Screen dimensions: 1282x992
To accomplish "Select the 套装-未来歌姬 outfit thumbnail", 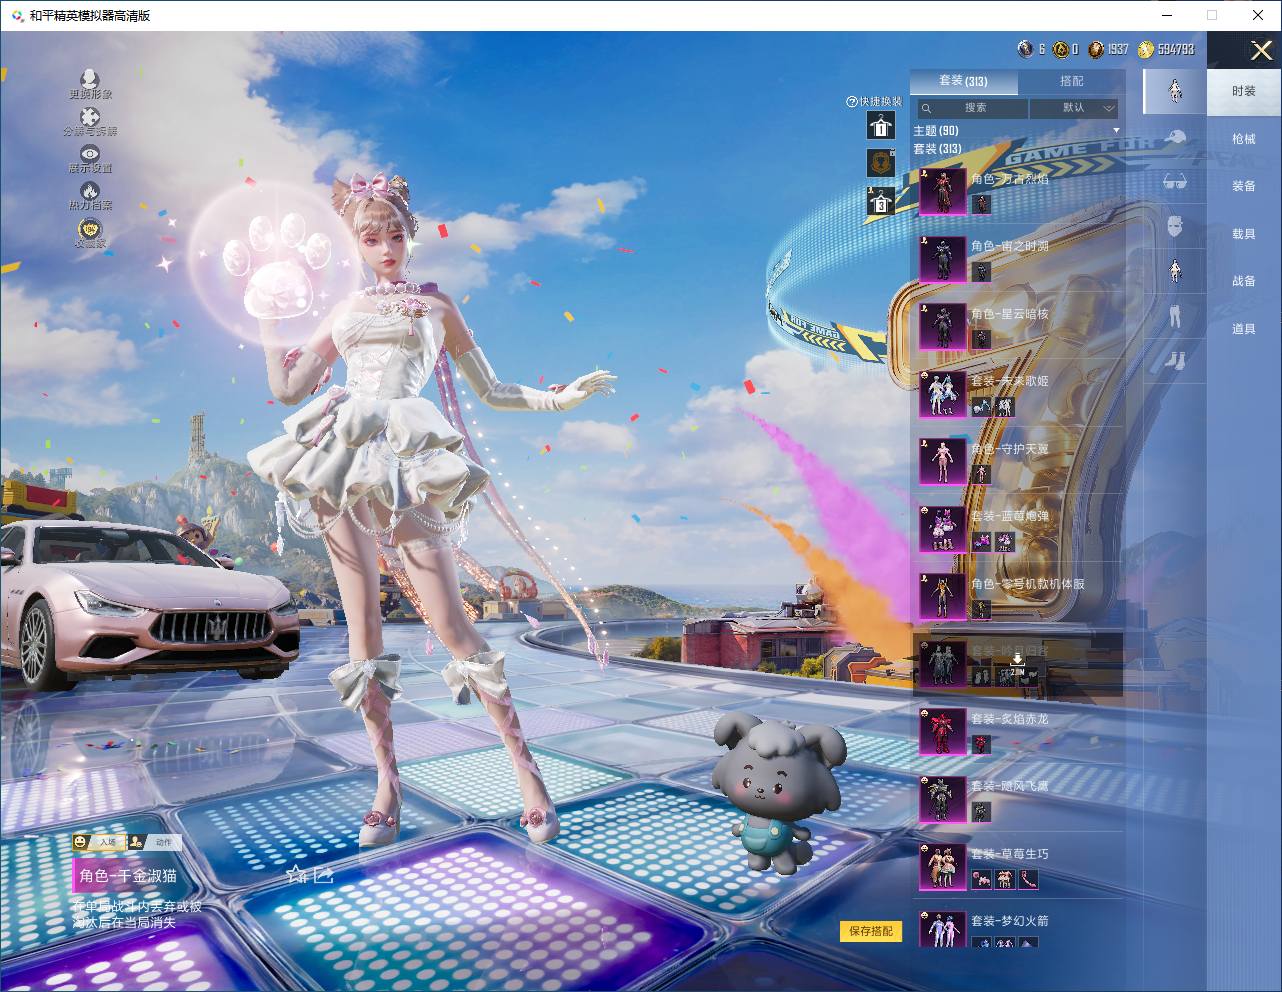I will pyautogui.click(x=942, y=394).
